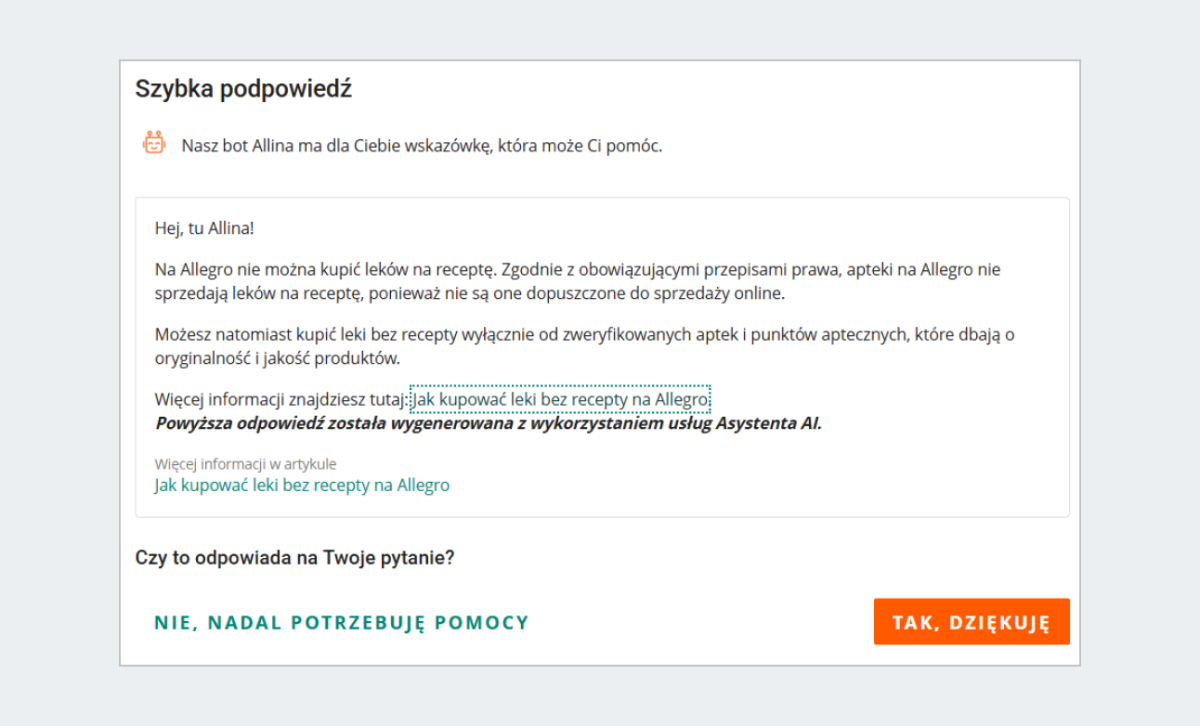Click the orange button's label text
This screenshot has width=1200, height=726.
pos(971,621)
